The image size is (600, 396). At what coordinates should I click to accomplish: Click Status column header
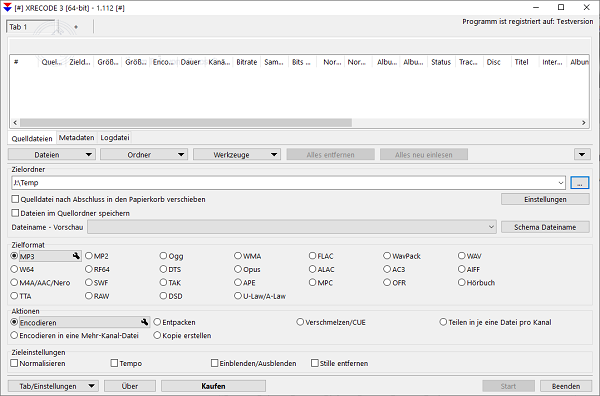point(441,62)
